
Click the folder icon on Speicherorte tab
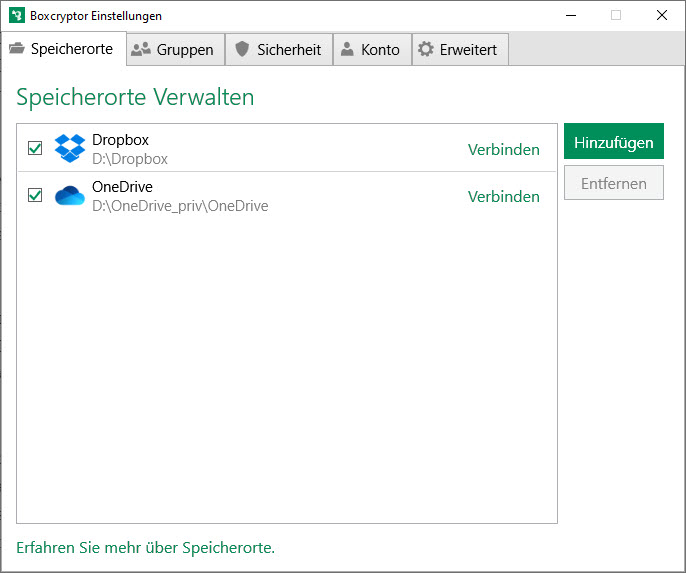coord(17,48)
